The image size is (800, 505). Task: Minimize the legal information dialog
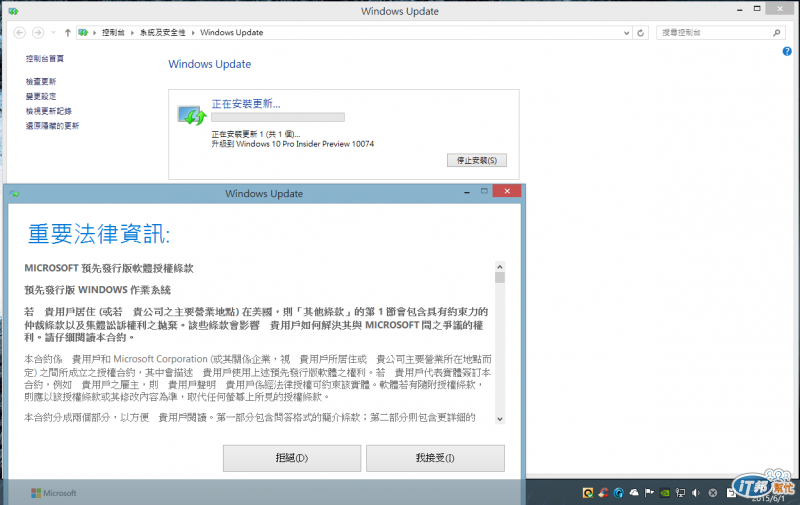click(467, 192)
